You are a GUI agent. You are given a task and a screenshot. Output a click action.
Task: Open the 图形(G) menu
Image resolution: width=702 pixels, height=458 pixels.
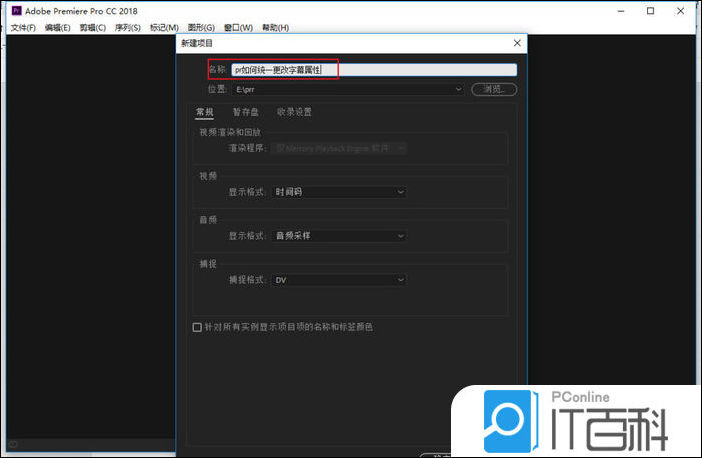point(201,28)
